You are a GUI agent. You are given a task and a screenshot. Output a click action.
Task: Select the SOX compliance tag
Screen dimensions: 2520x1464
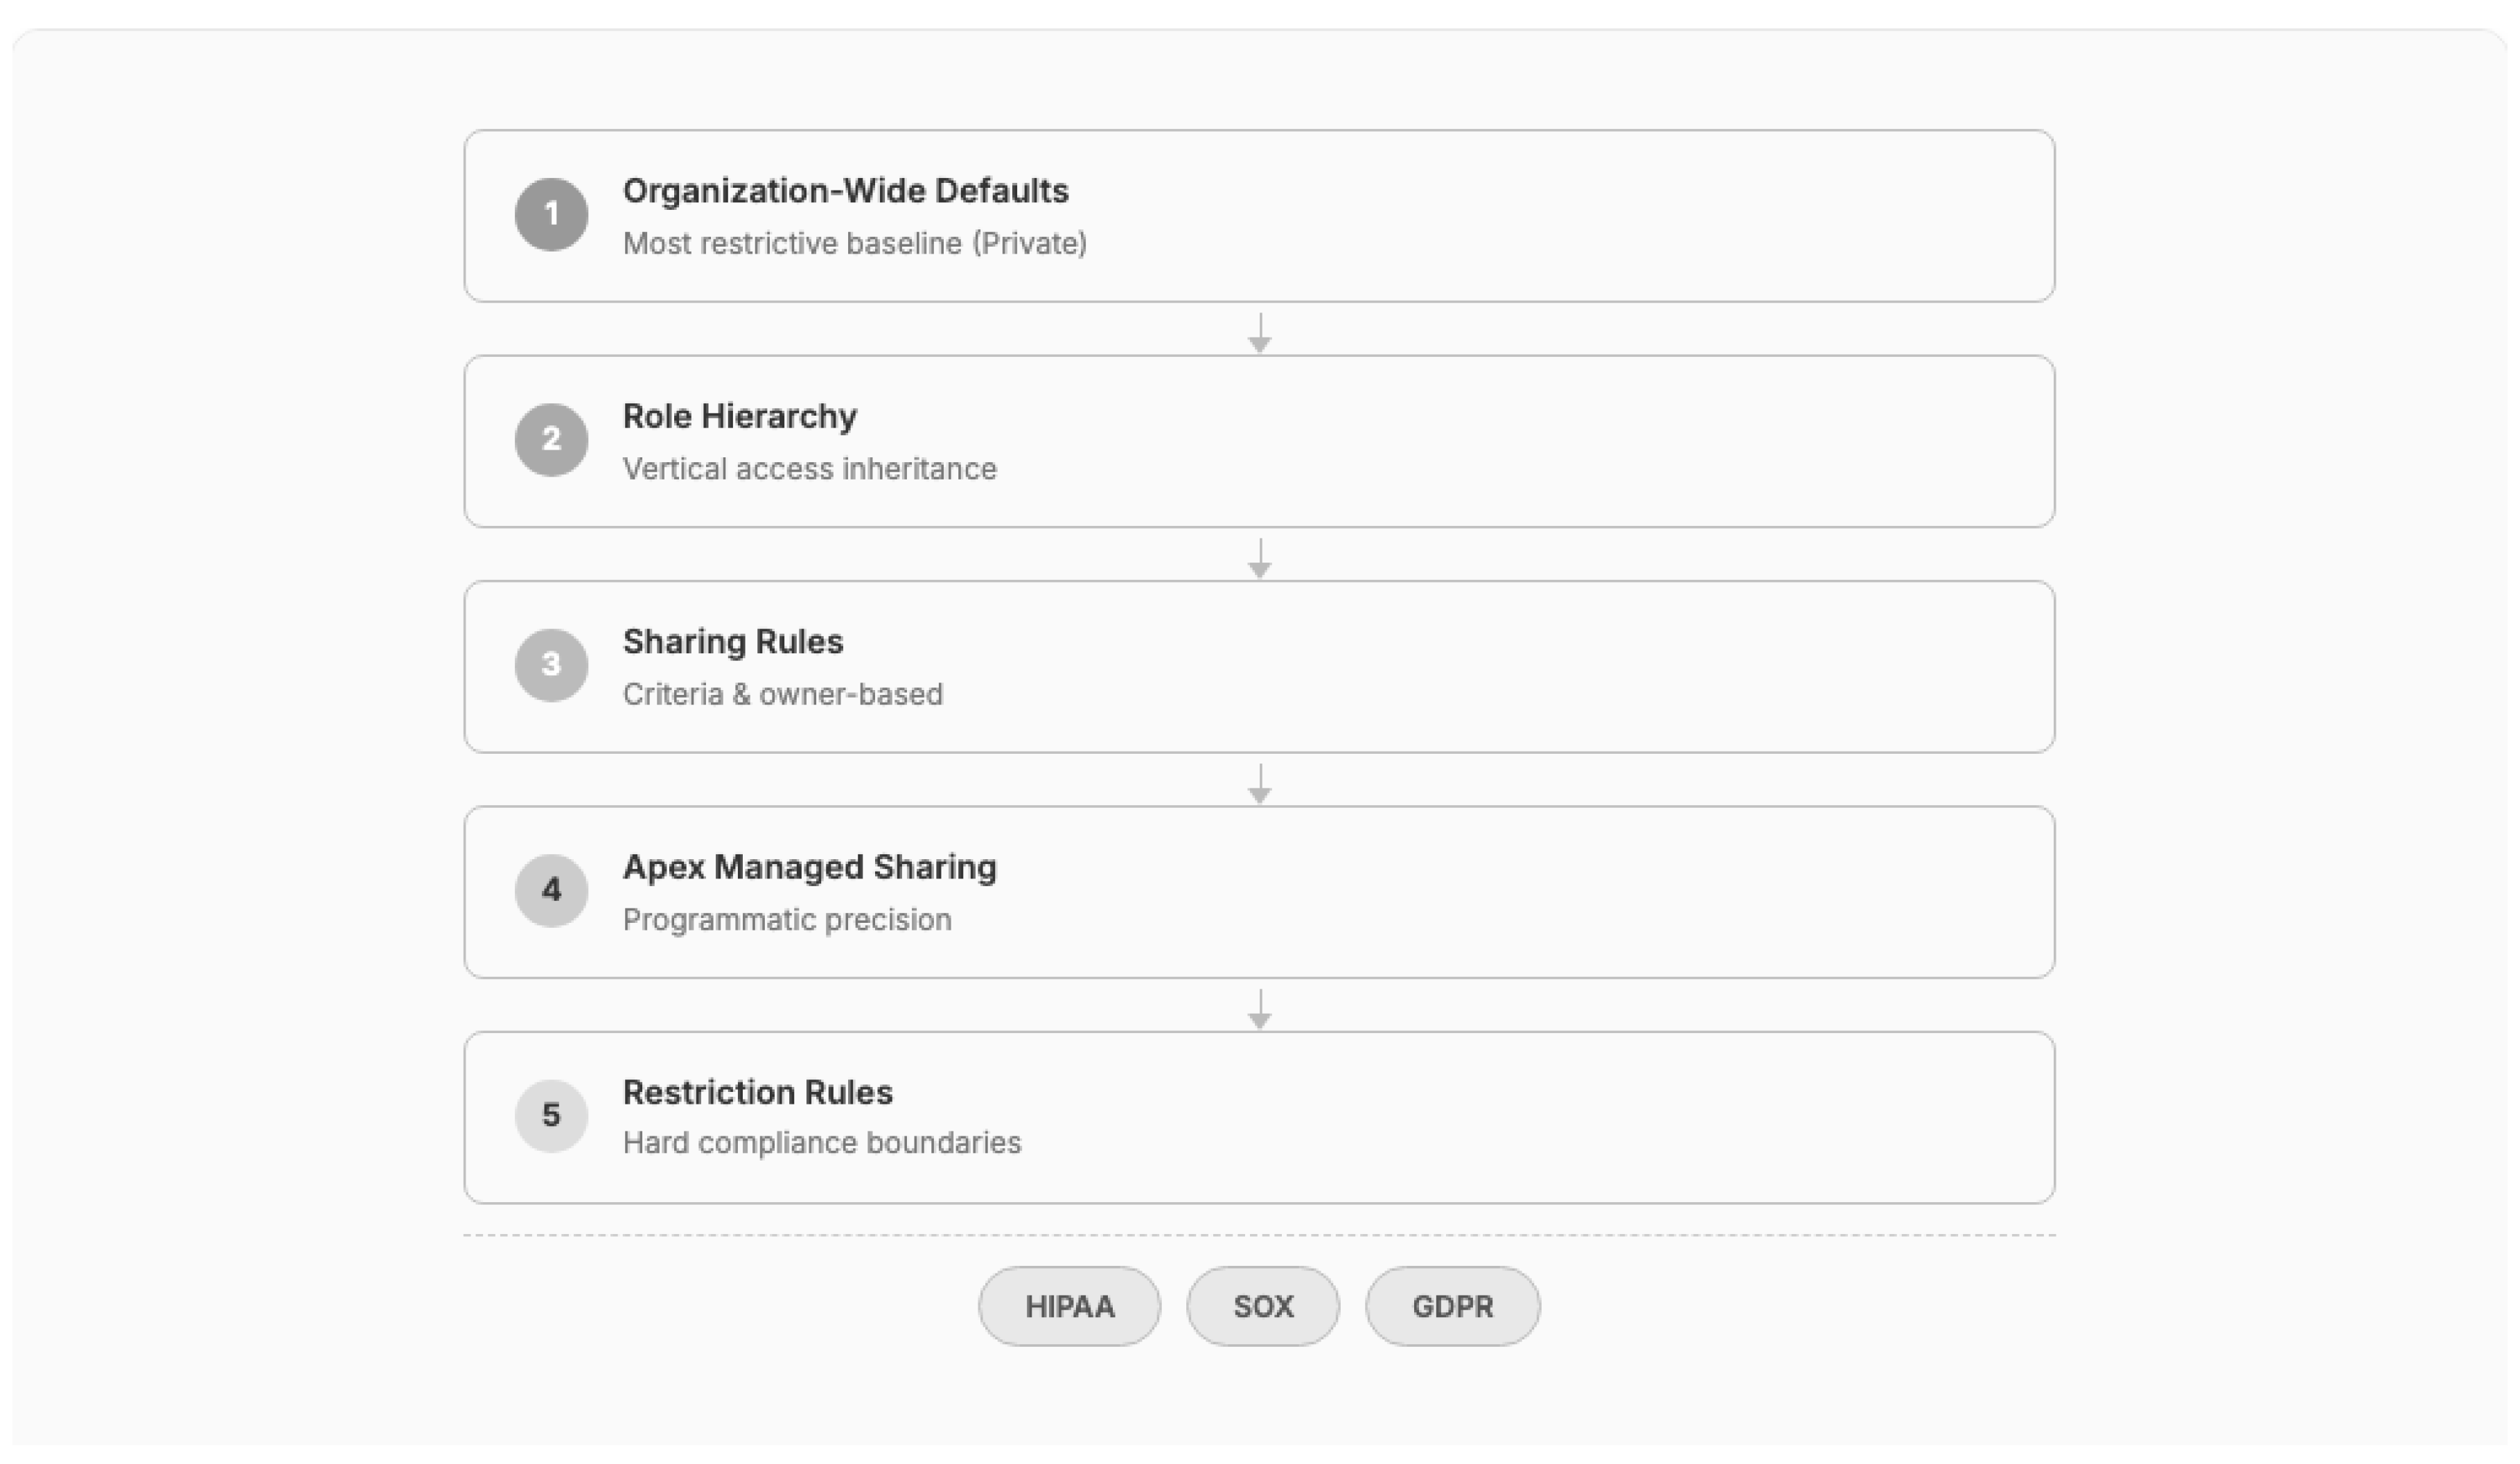point(1263,1306)
